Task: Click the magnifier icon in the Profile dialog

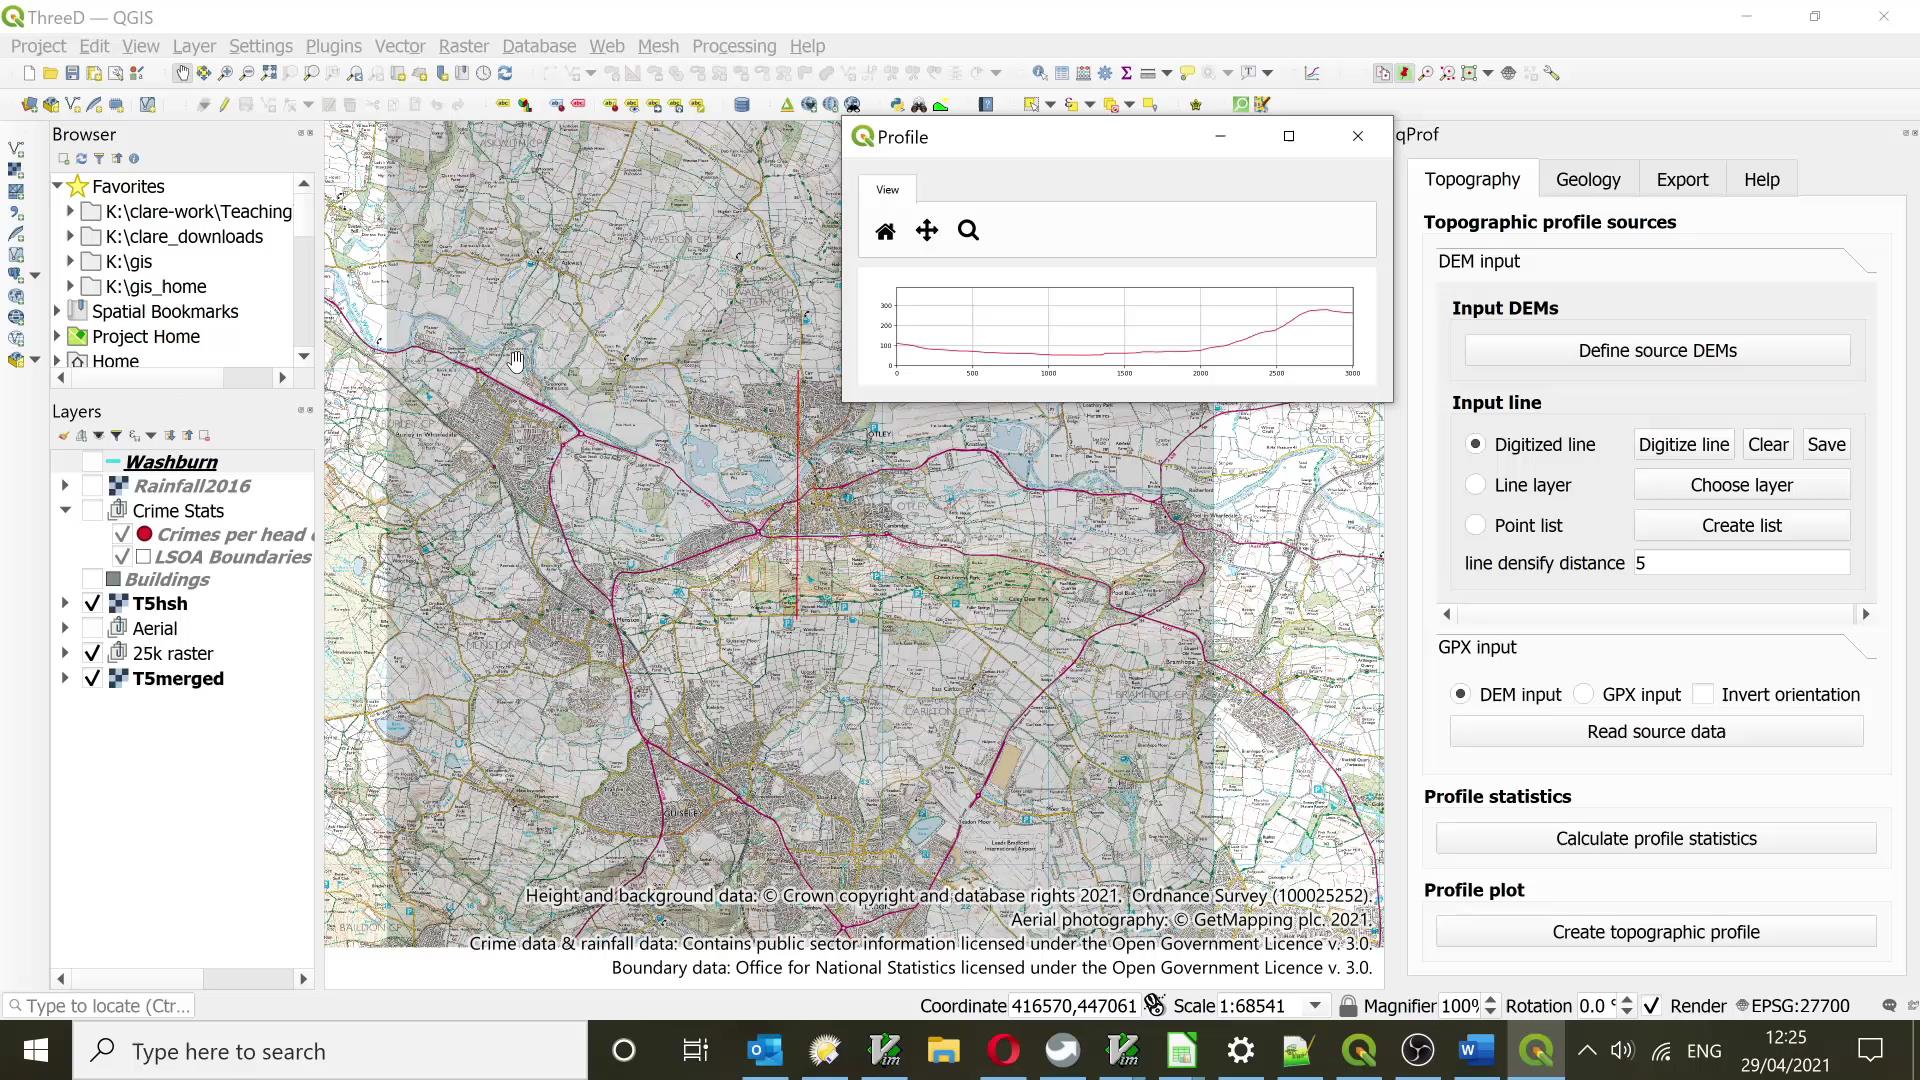Action: point(968,230)
